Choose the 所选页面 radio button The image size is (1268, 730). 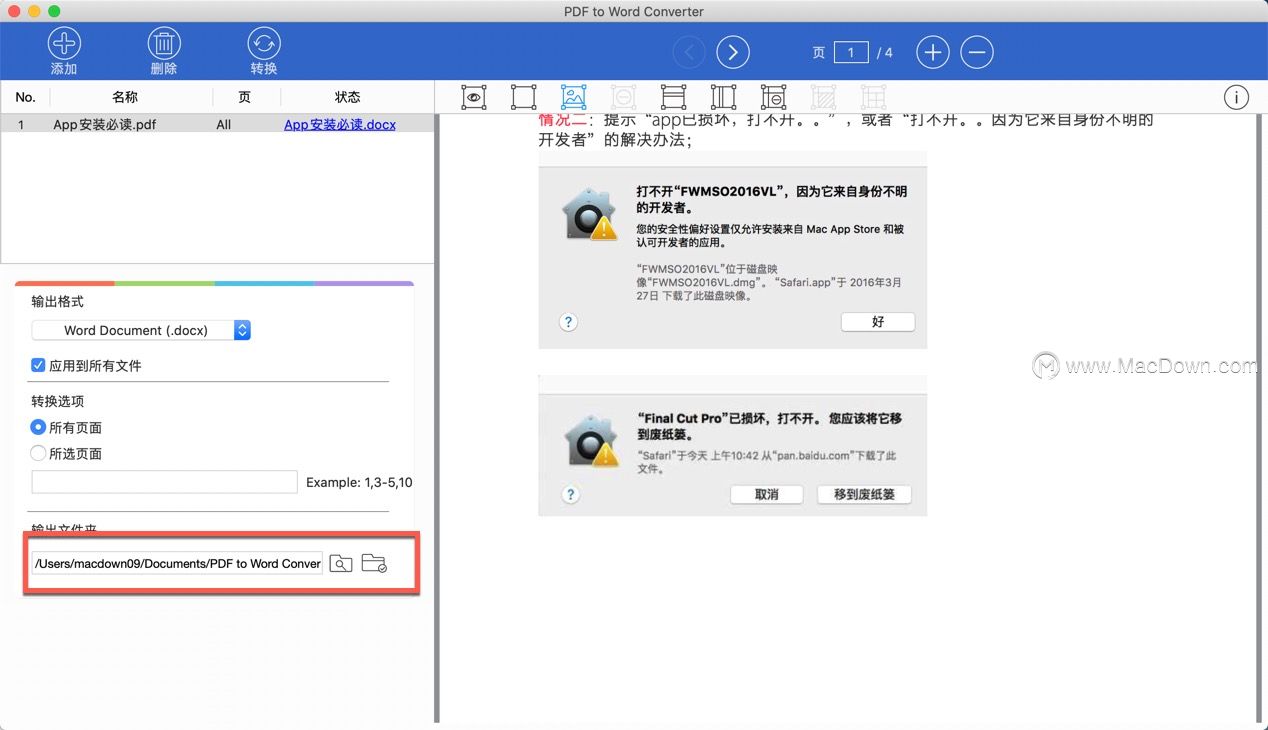pos(38,453)
